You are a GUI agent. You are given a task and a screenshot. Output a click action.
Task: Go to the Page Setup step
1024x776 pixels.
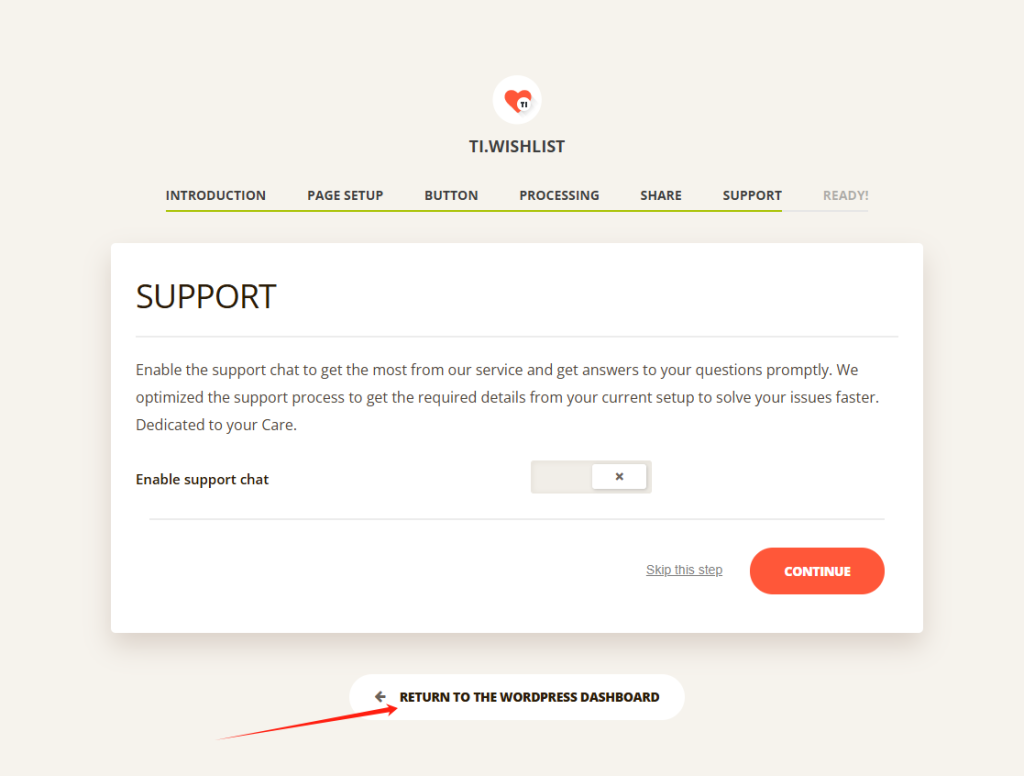tap(345, 195)
